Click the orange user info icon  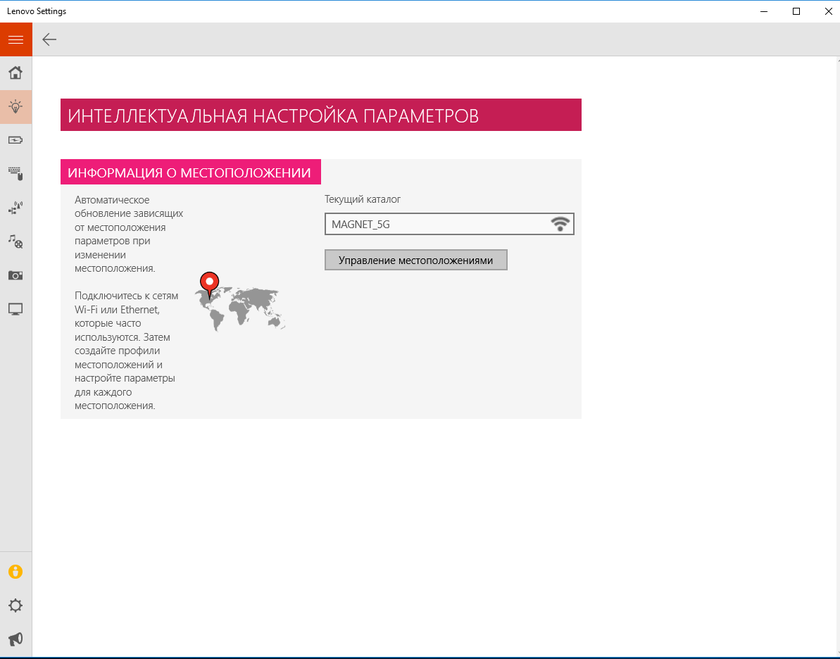tap(15, 572)
